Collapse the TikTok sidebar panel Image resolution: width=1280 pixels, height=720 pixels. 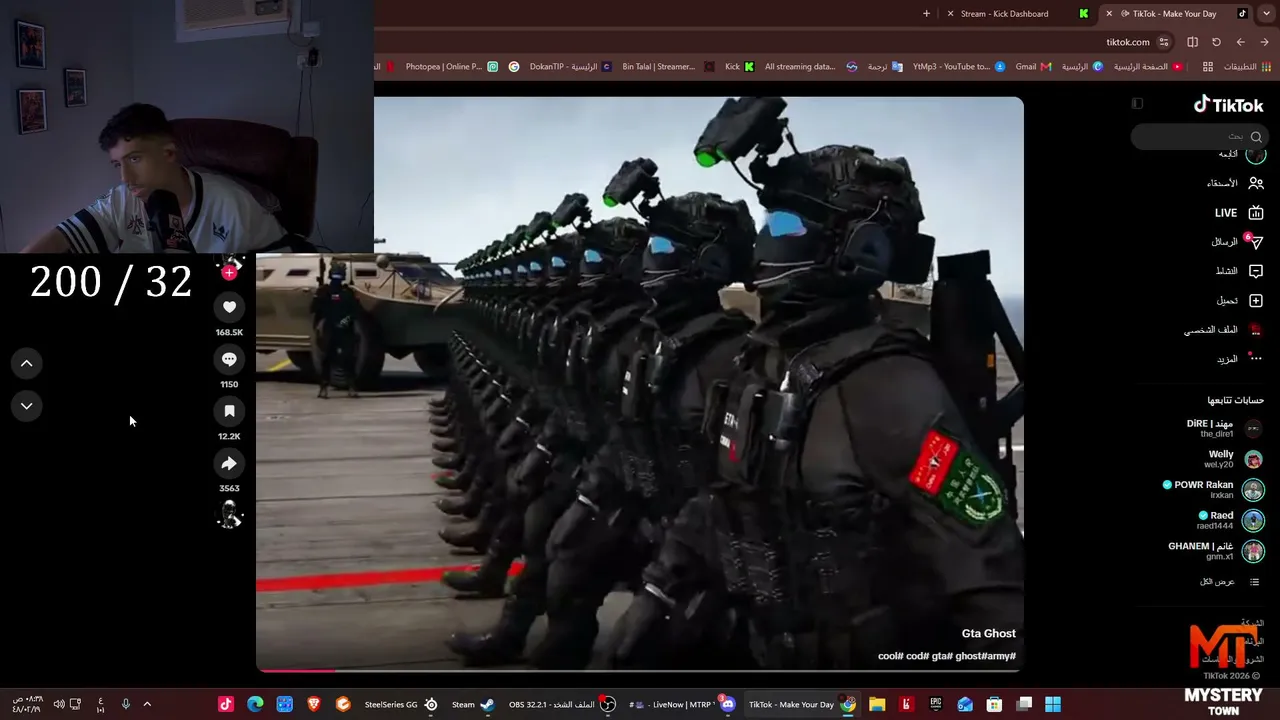click(x=1137, y=104)
